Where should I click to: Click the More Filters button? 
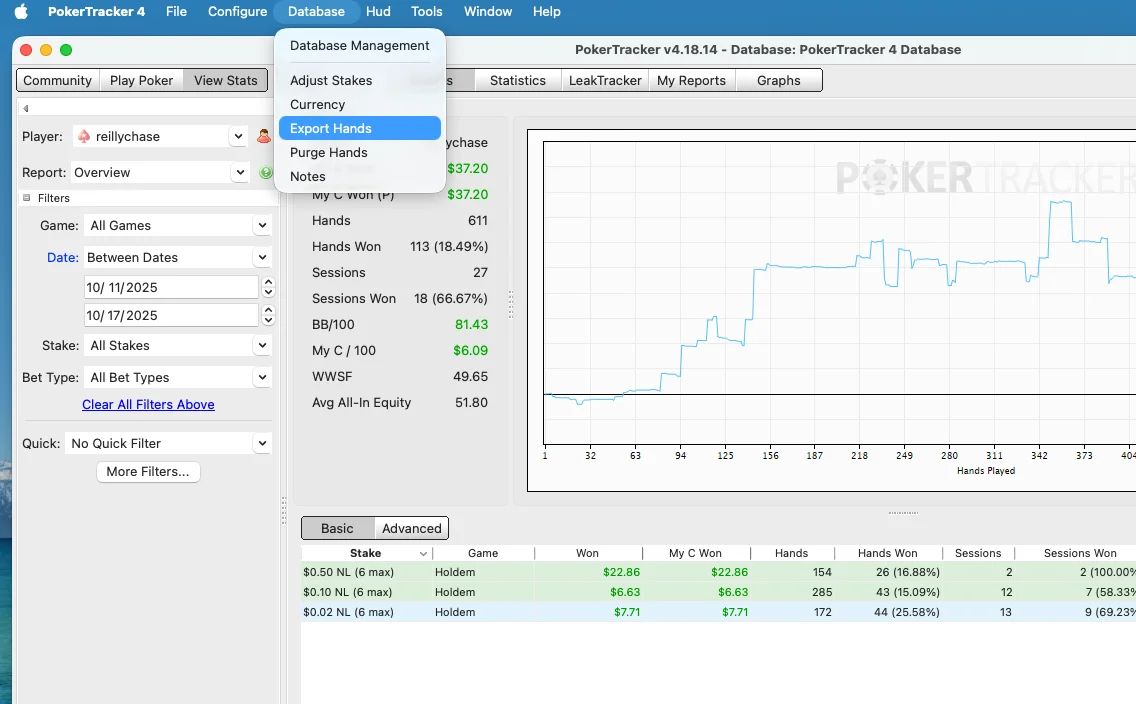coord(148,471)
